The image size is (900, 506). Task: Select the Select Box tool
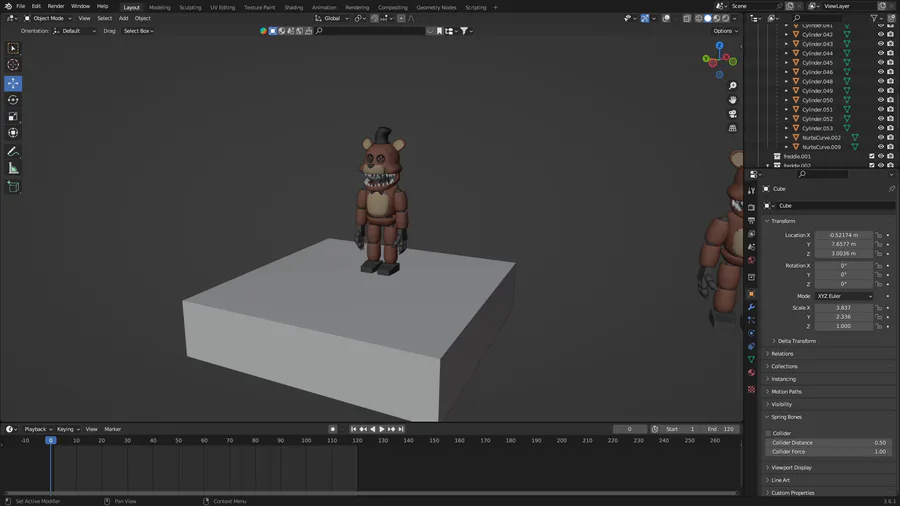tap(13, 48)
